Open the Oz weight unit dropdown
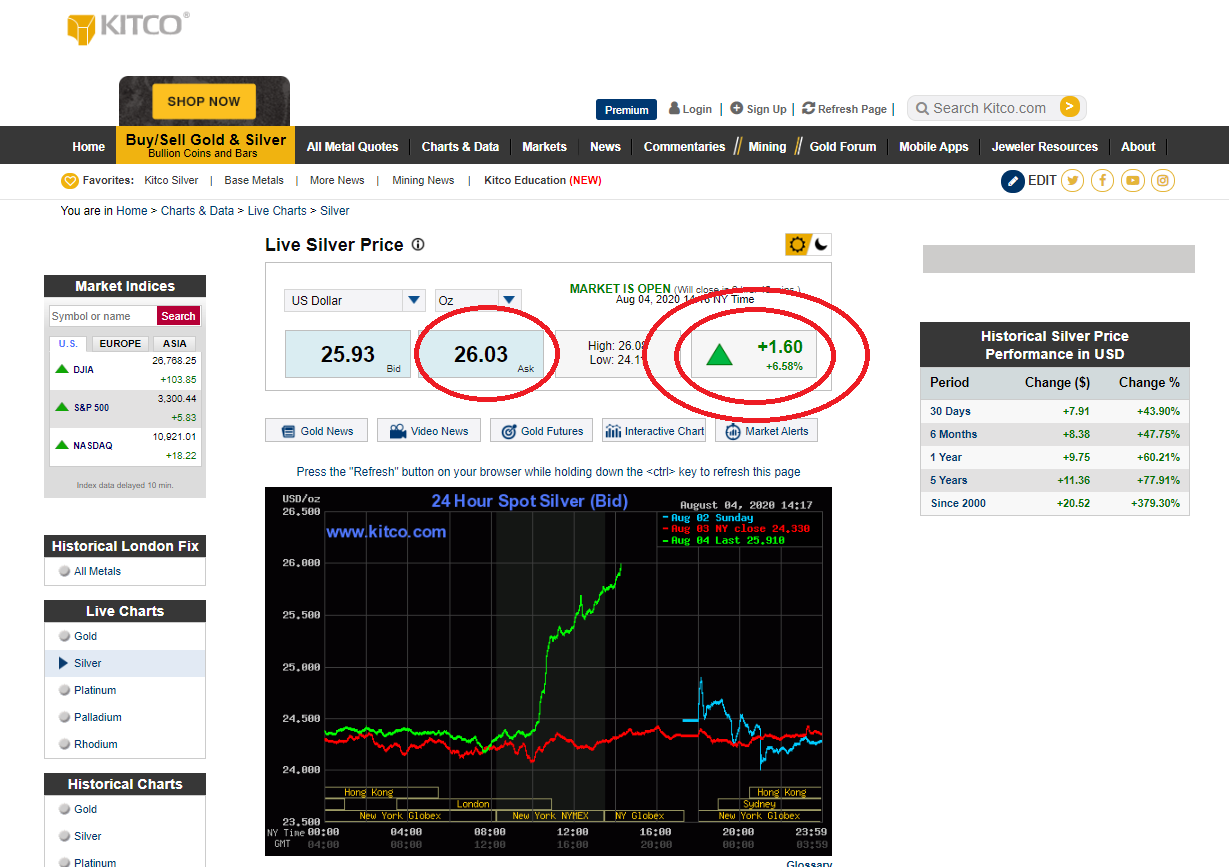 click(478, 300)
